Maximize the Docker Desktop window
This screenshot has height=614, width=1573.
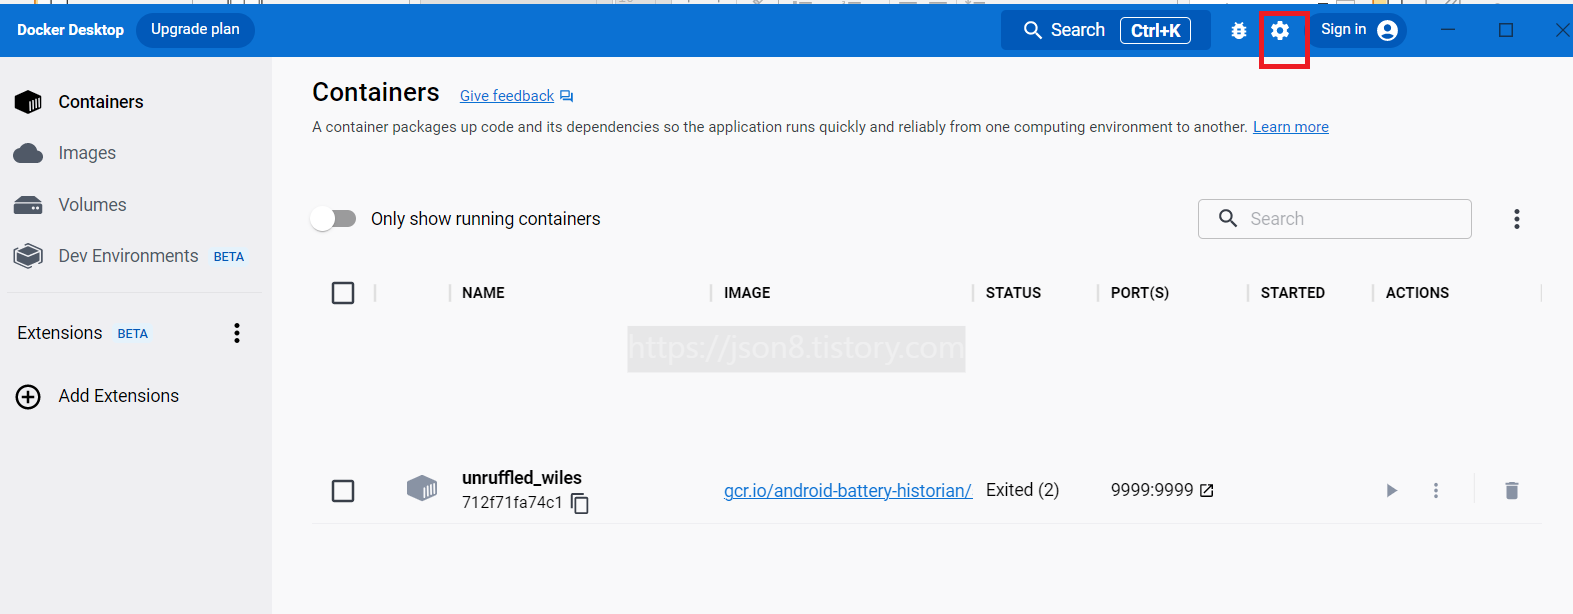[x=1506, y=30]
